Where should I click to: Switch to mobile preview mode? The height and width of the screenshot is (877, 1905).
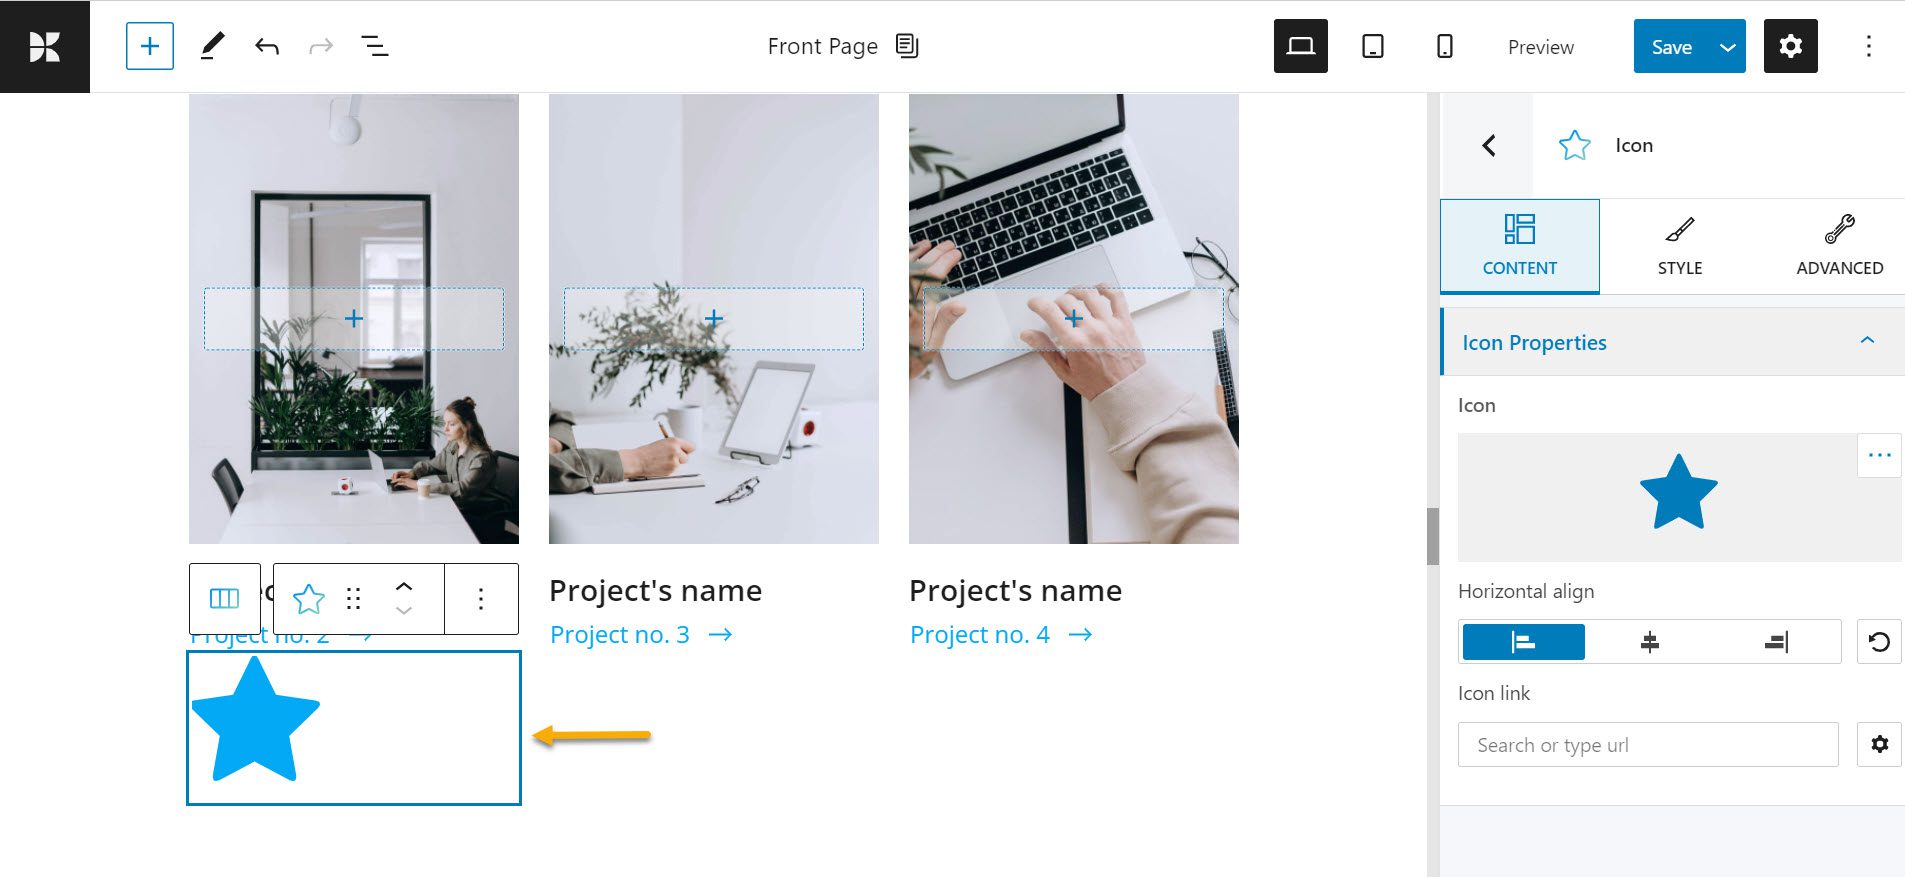point(1445,46)
